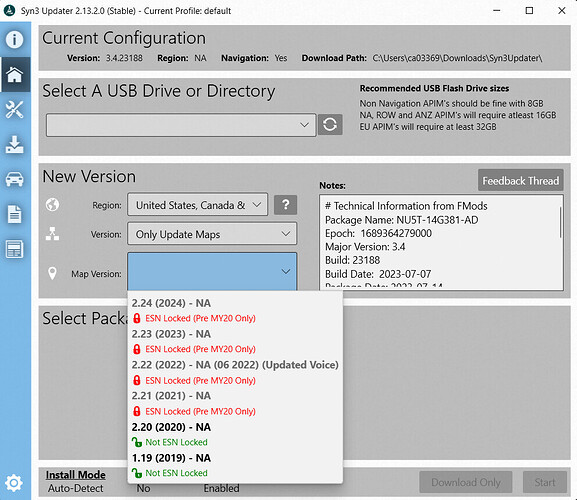Open the Version dropdown showing Only Update Maps
The image size is (577, 500).
click(x=212, y=234)
